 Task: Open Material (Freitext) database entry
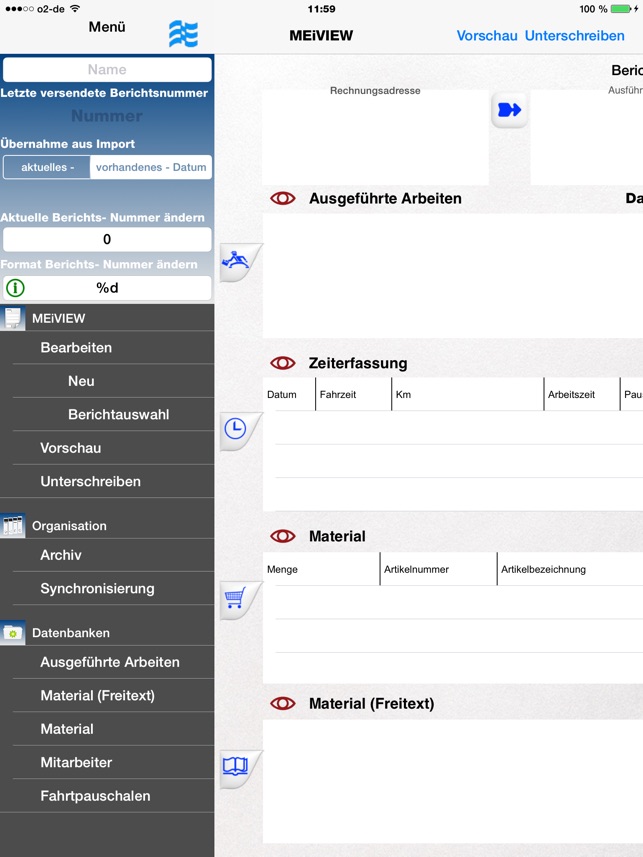coord(107,696)
